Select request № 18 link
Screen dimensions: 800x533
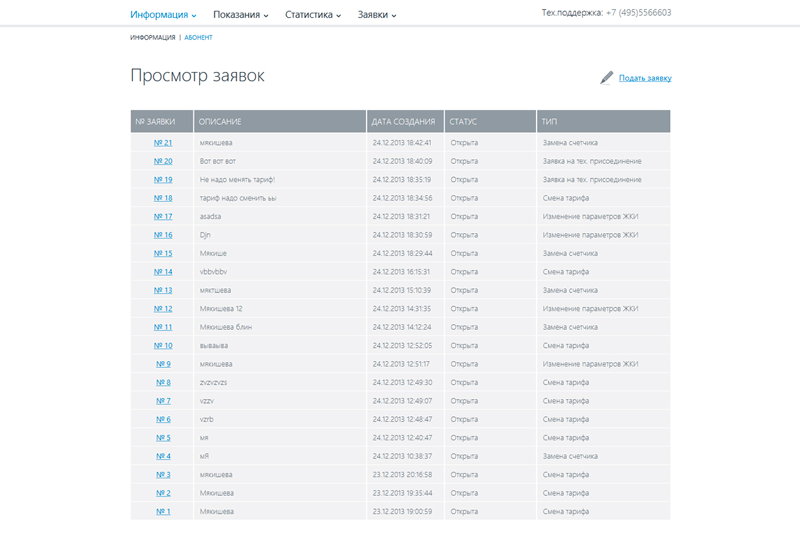tap(162, 198)
